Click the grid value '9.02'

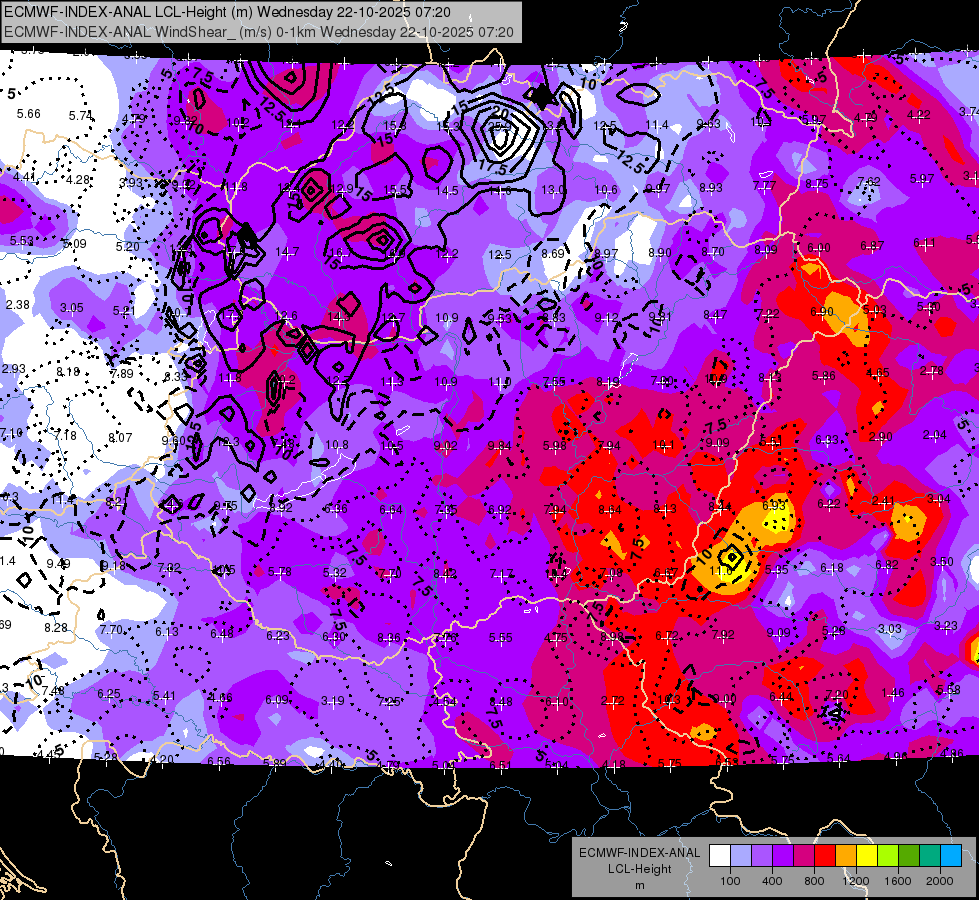click(445, 445)
